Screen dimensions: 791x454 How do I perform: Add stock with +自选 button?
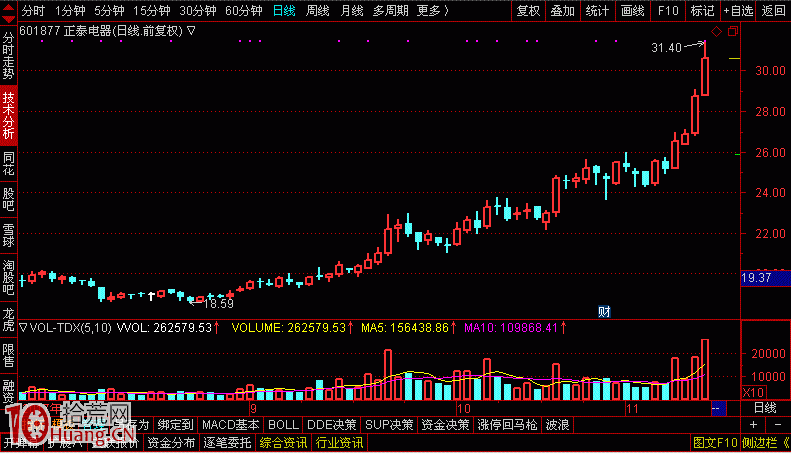[738, 11]
